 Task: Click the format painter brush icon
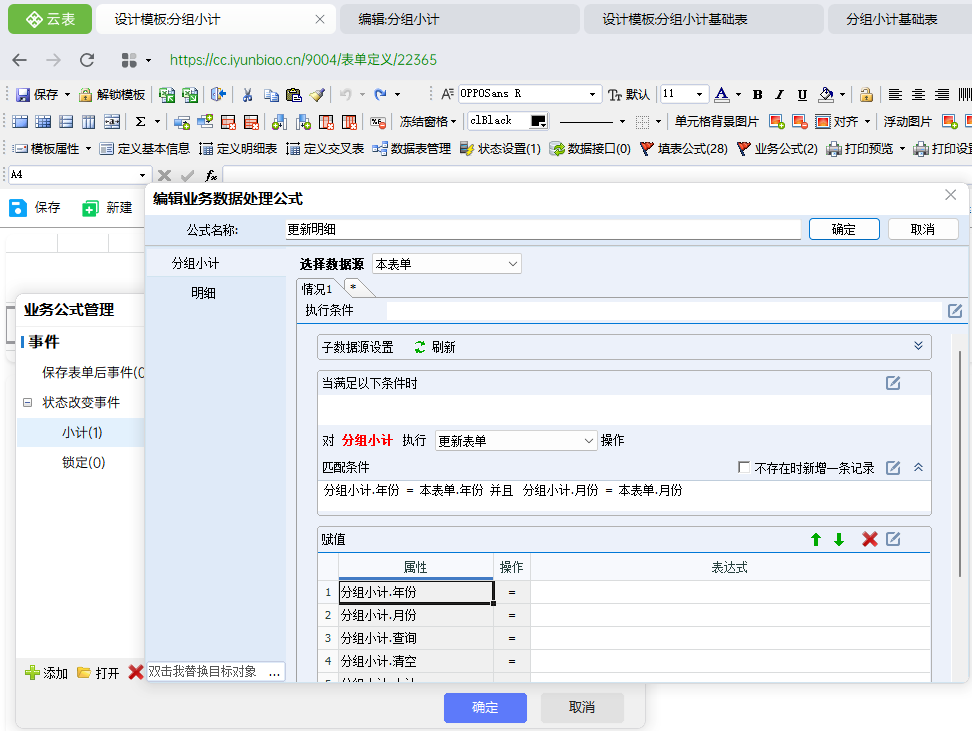point(317,94)
